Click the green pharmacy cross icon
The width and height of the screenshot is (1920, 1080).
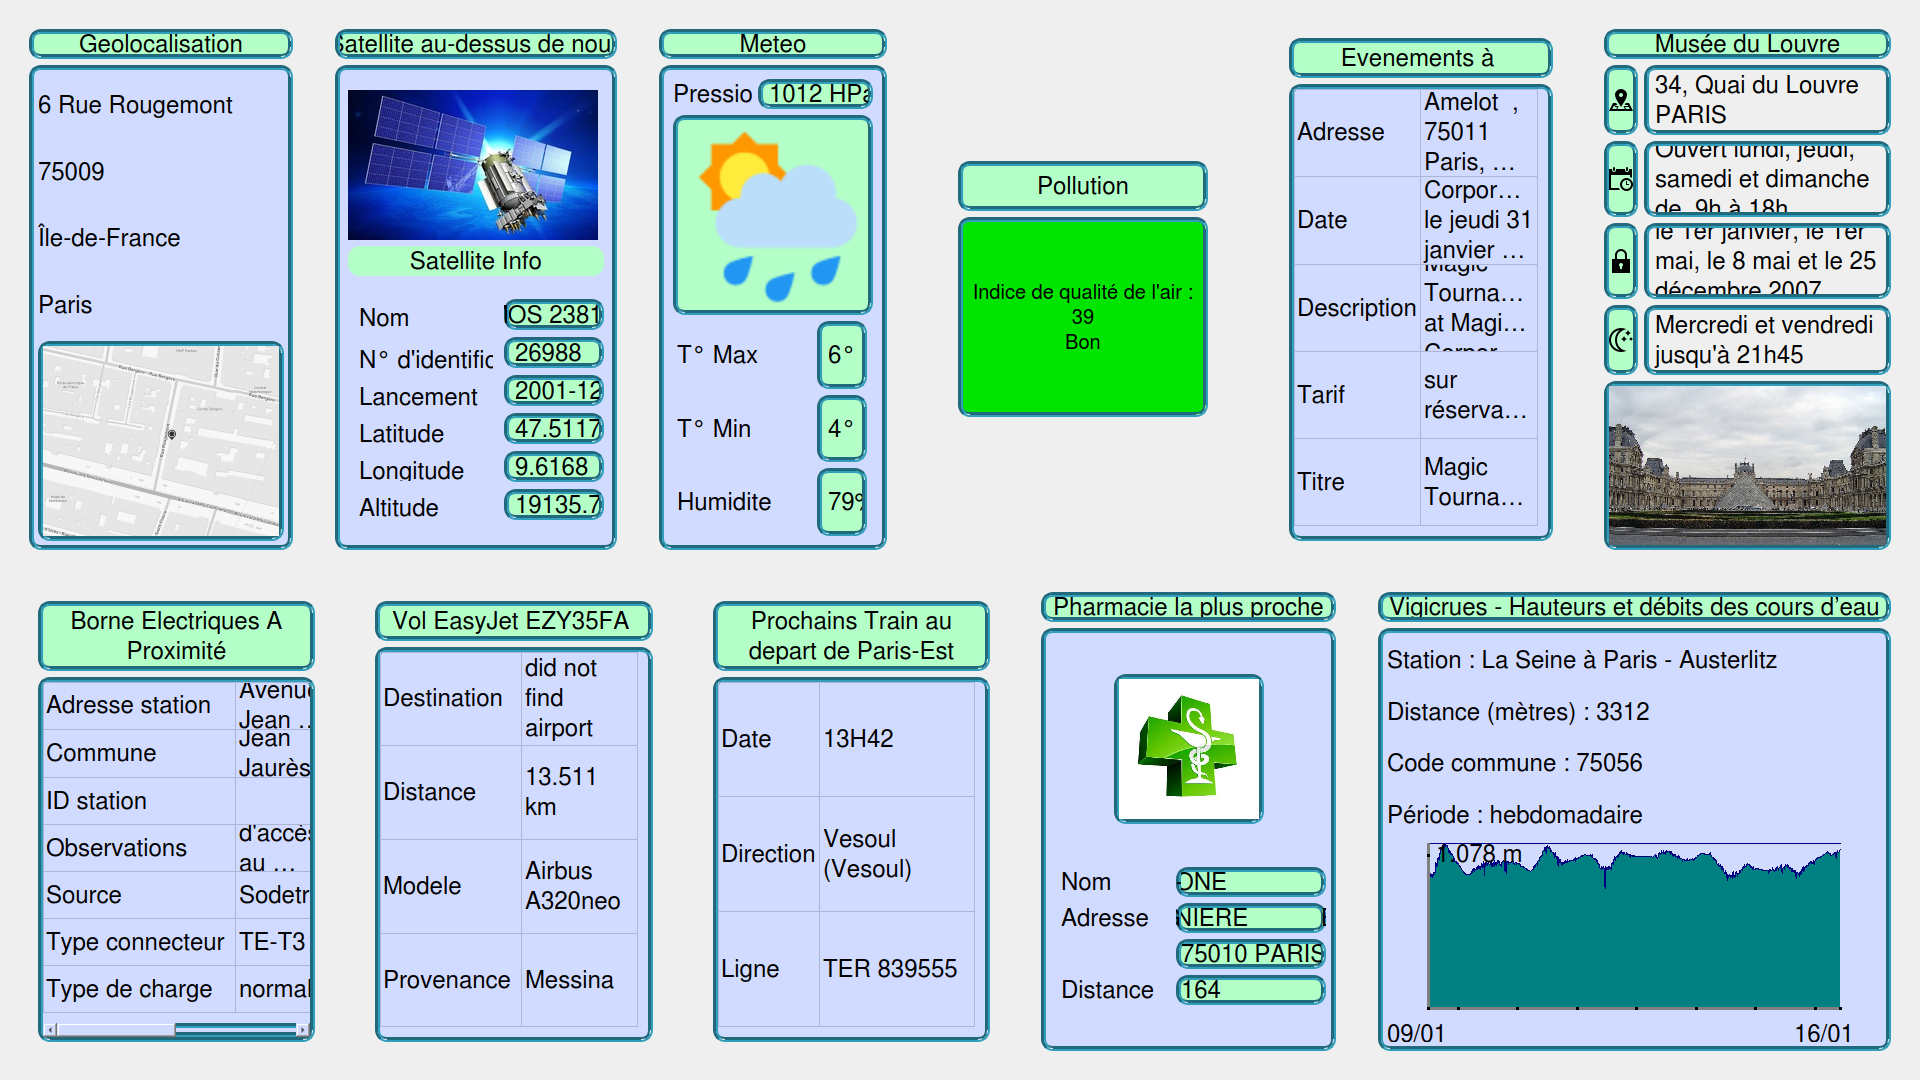point(1188,749)
